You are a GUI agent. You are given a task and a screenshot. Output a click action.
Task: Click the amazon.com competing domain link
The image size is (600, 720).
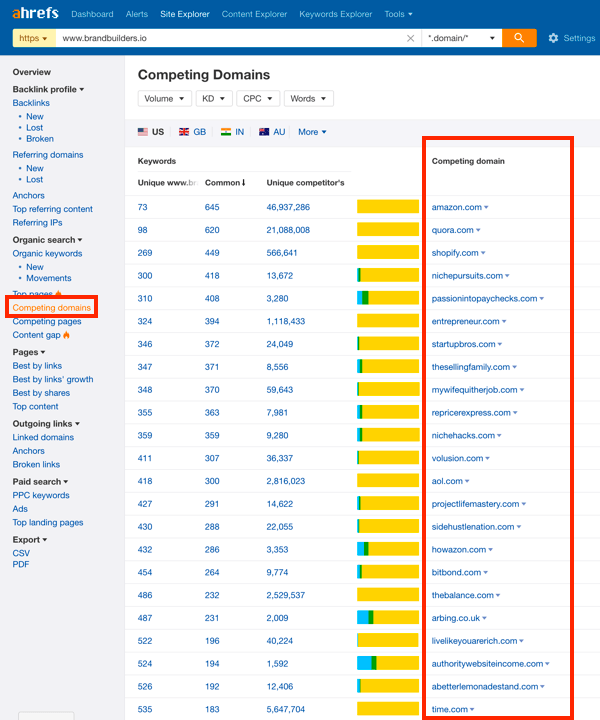click(x=456, y=207)
